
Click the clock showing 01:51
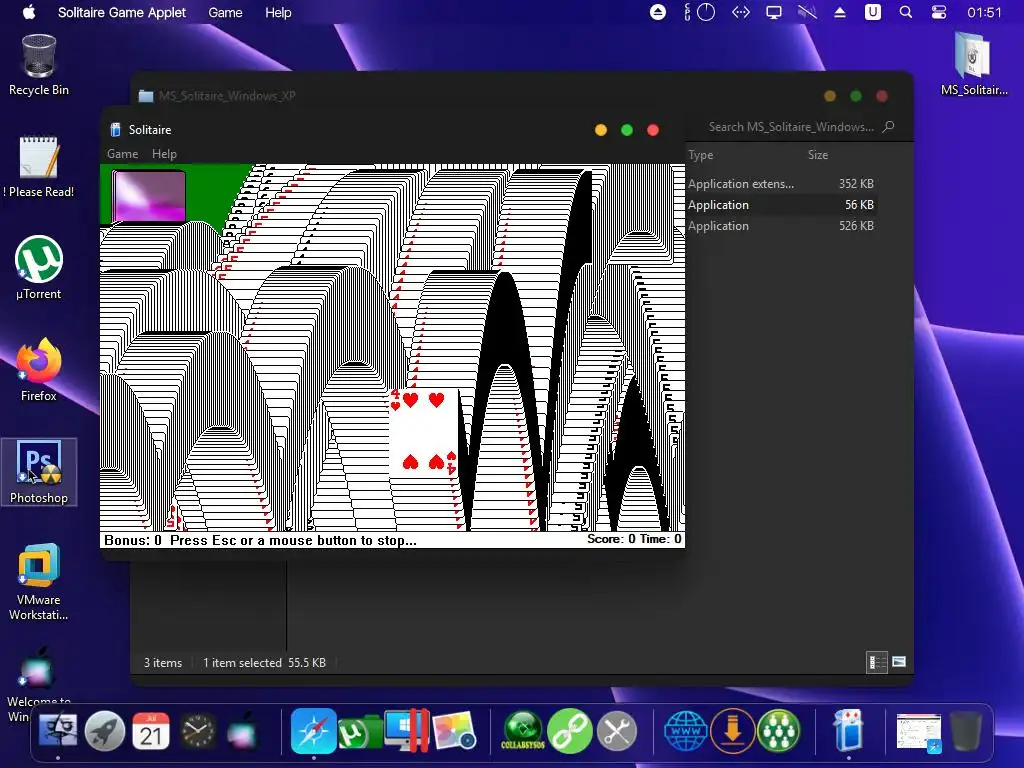[984, 12]
